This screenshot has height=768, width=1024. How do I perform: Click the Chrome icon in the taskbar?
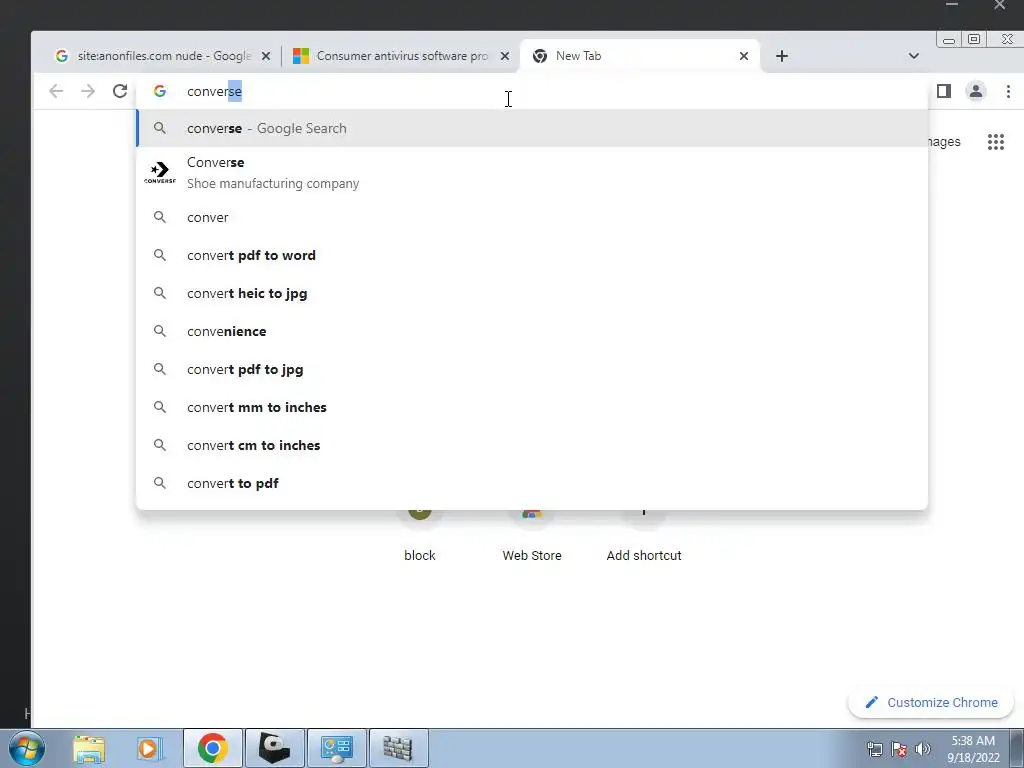[x=213, y=748]
